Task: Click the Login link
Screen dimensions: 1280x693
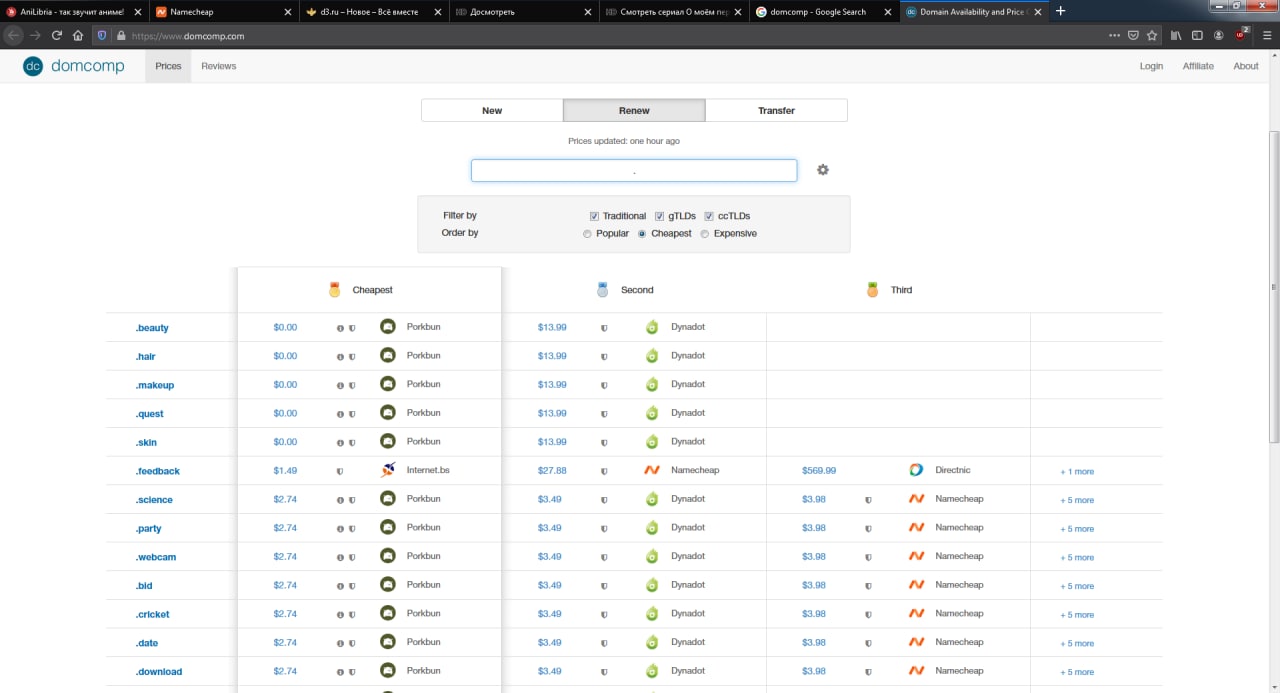Action: click(x=1151, y=66)
